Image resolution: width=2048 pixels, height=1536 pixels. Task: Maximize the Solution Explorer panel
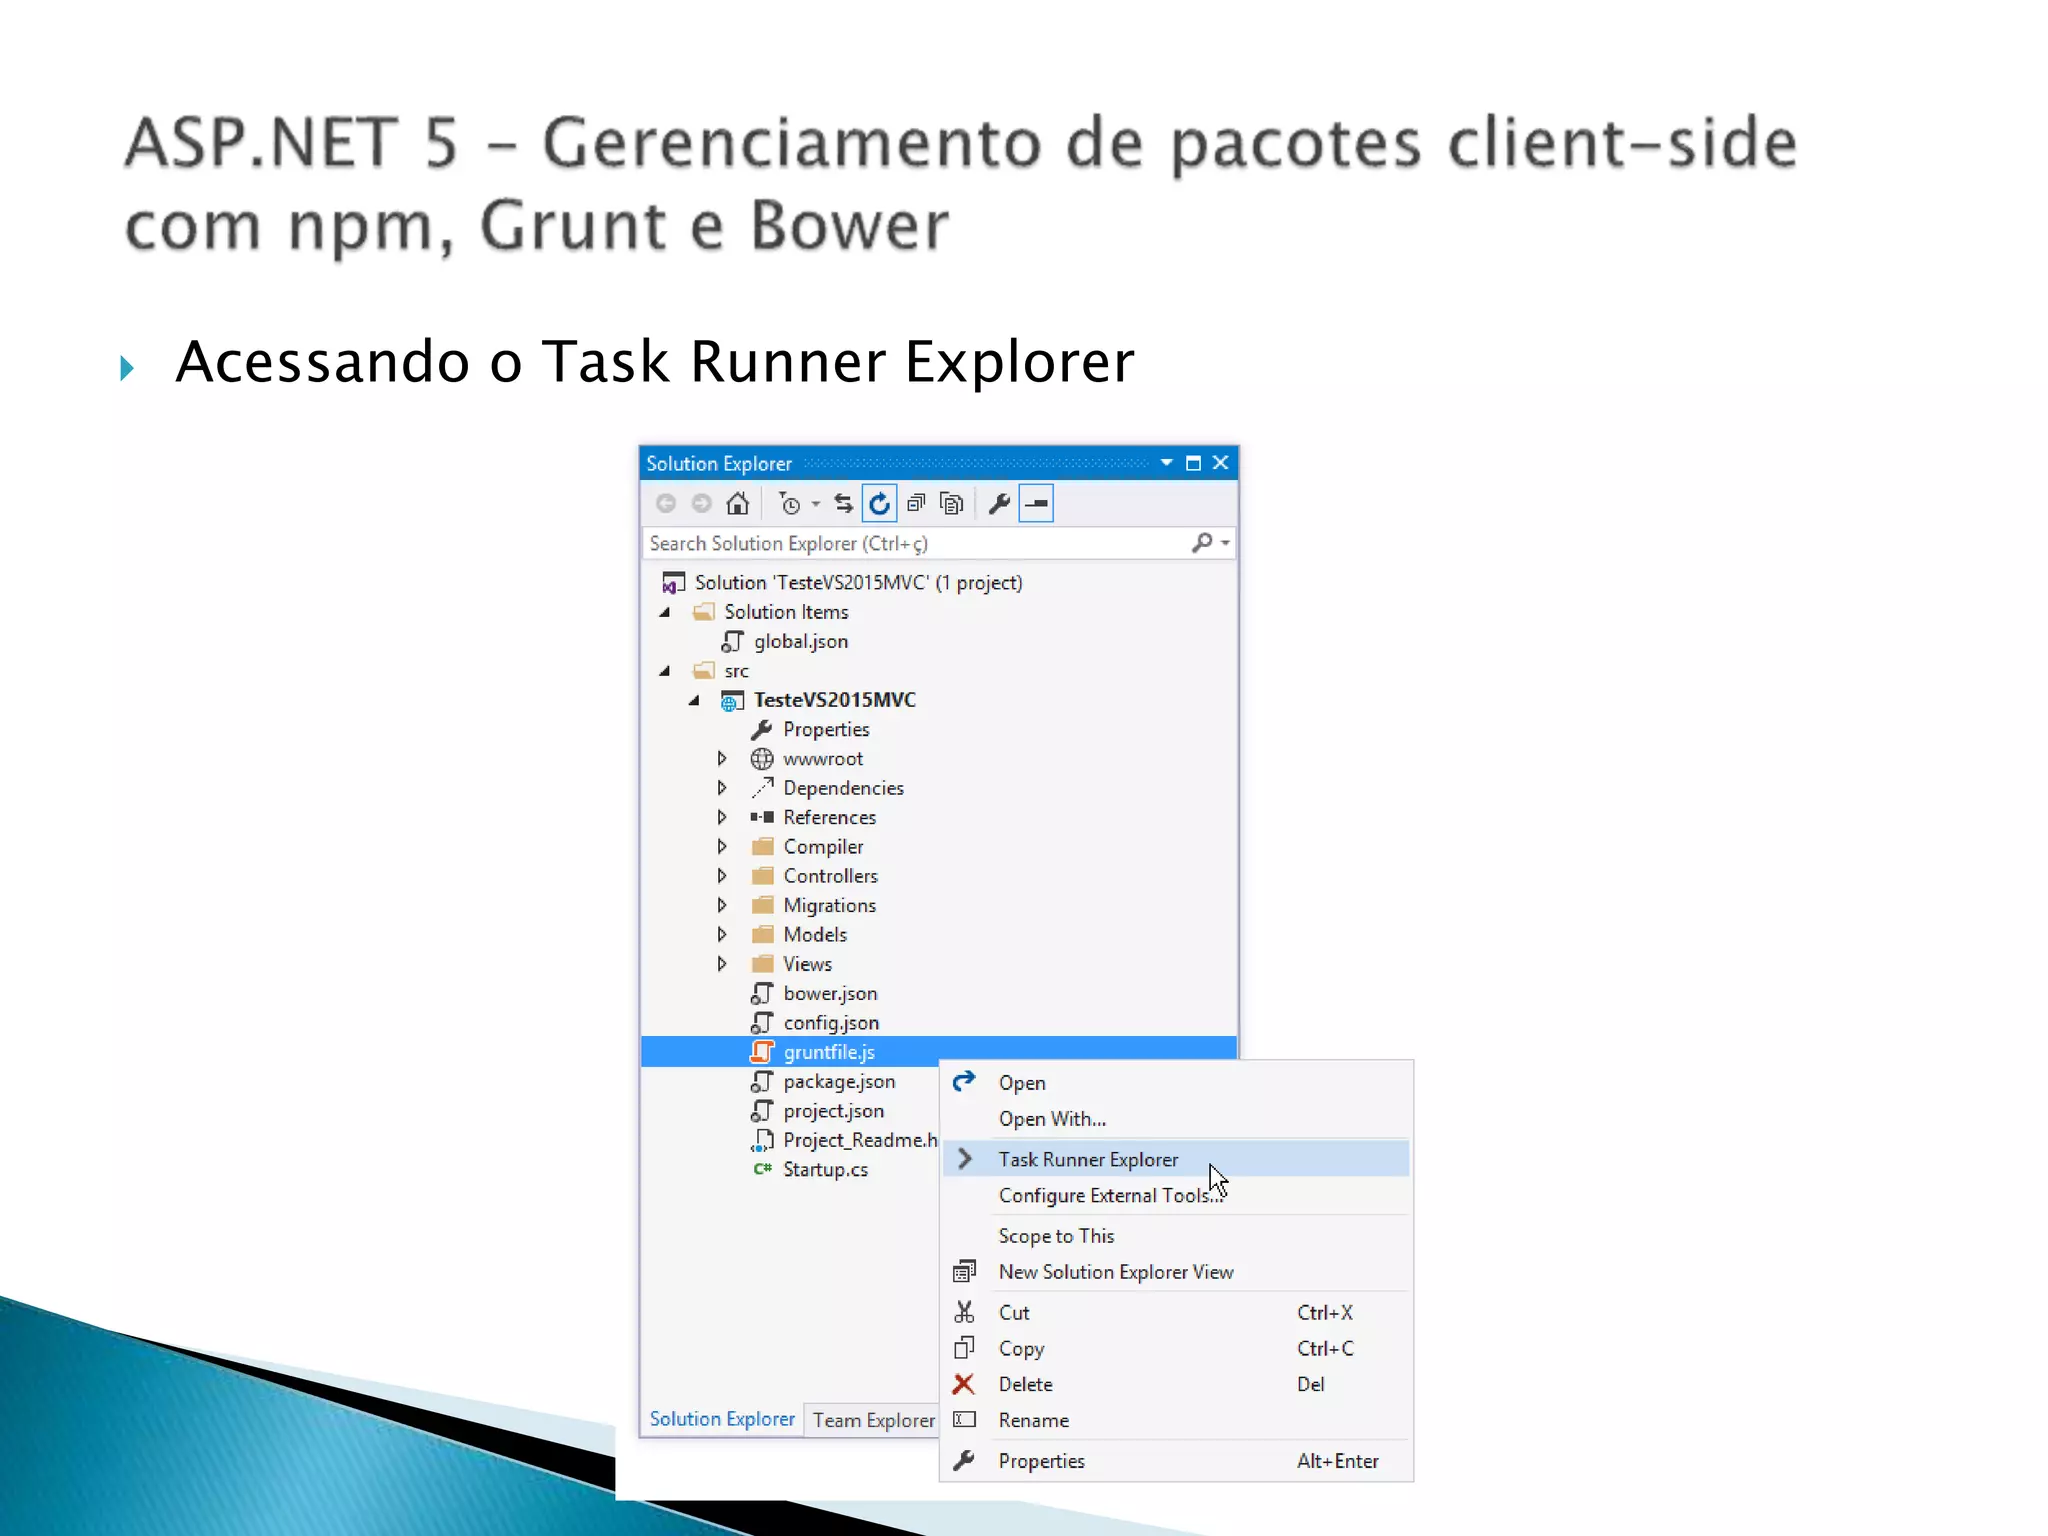[x=1193, y=463]
